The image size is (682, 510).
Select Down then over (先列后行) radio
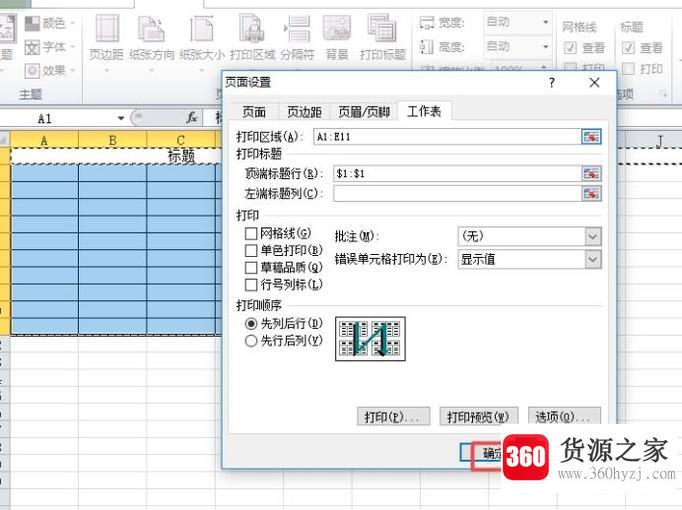251,324
